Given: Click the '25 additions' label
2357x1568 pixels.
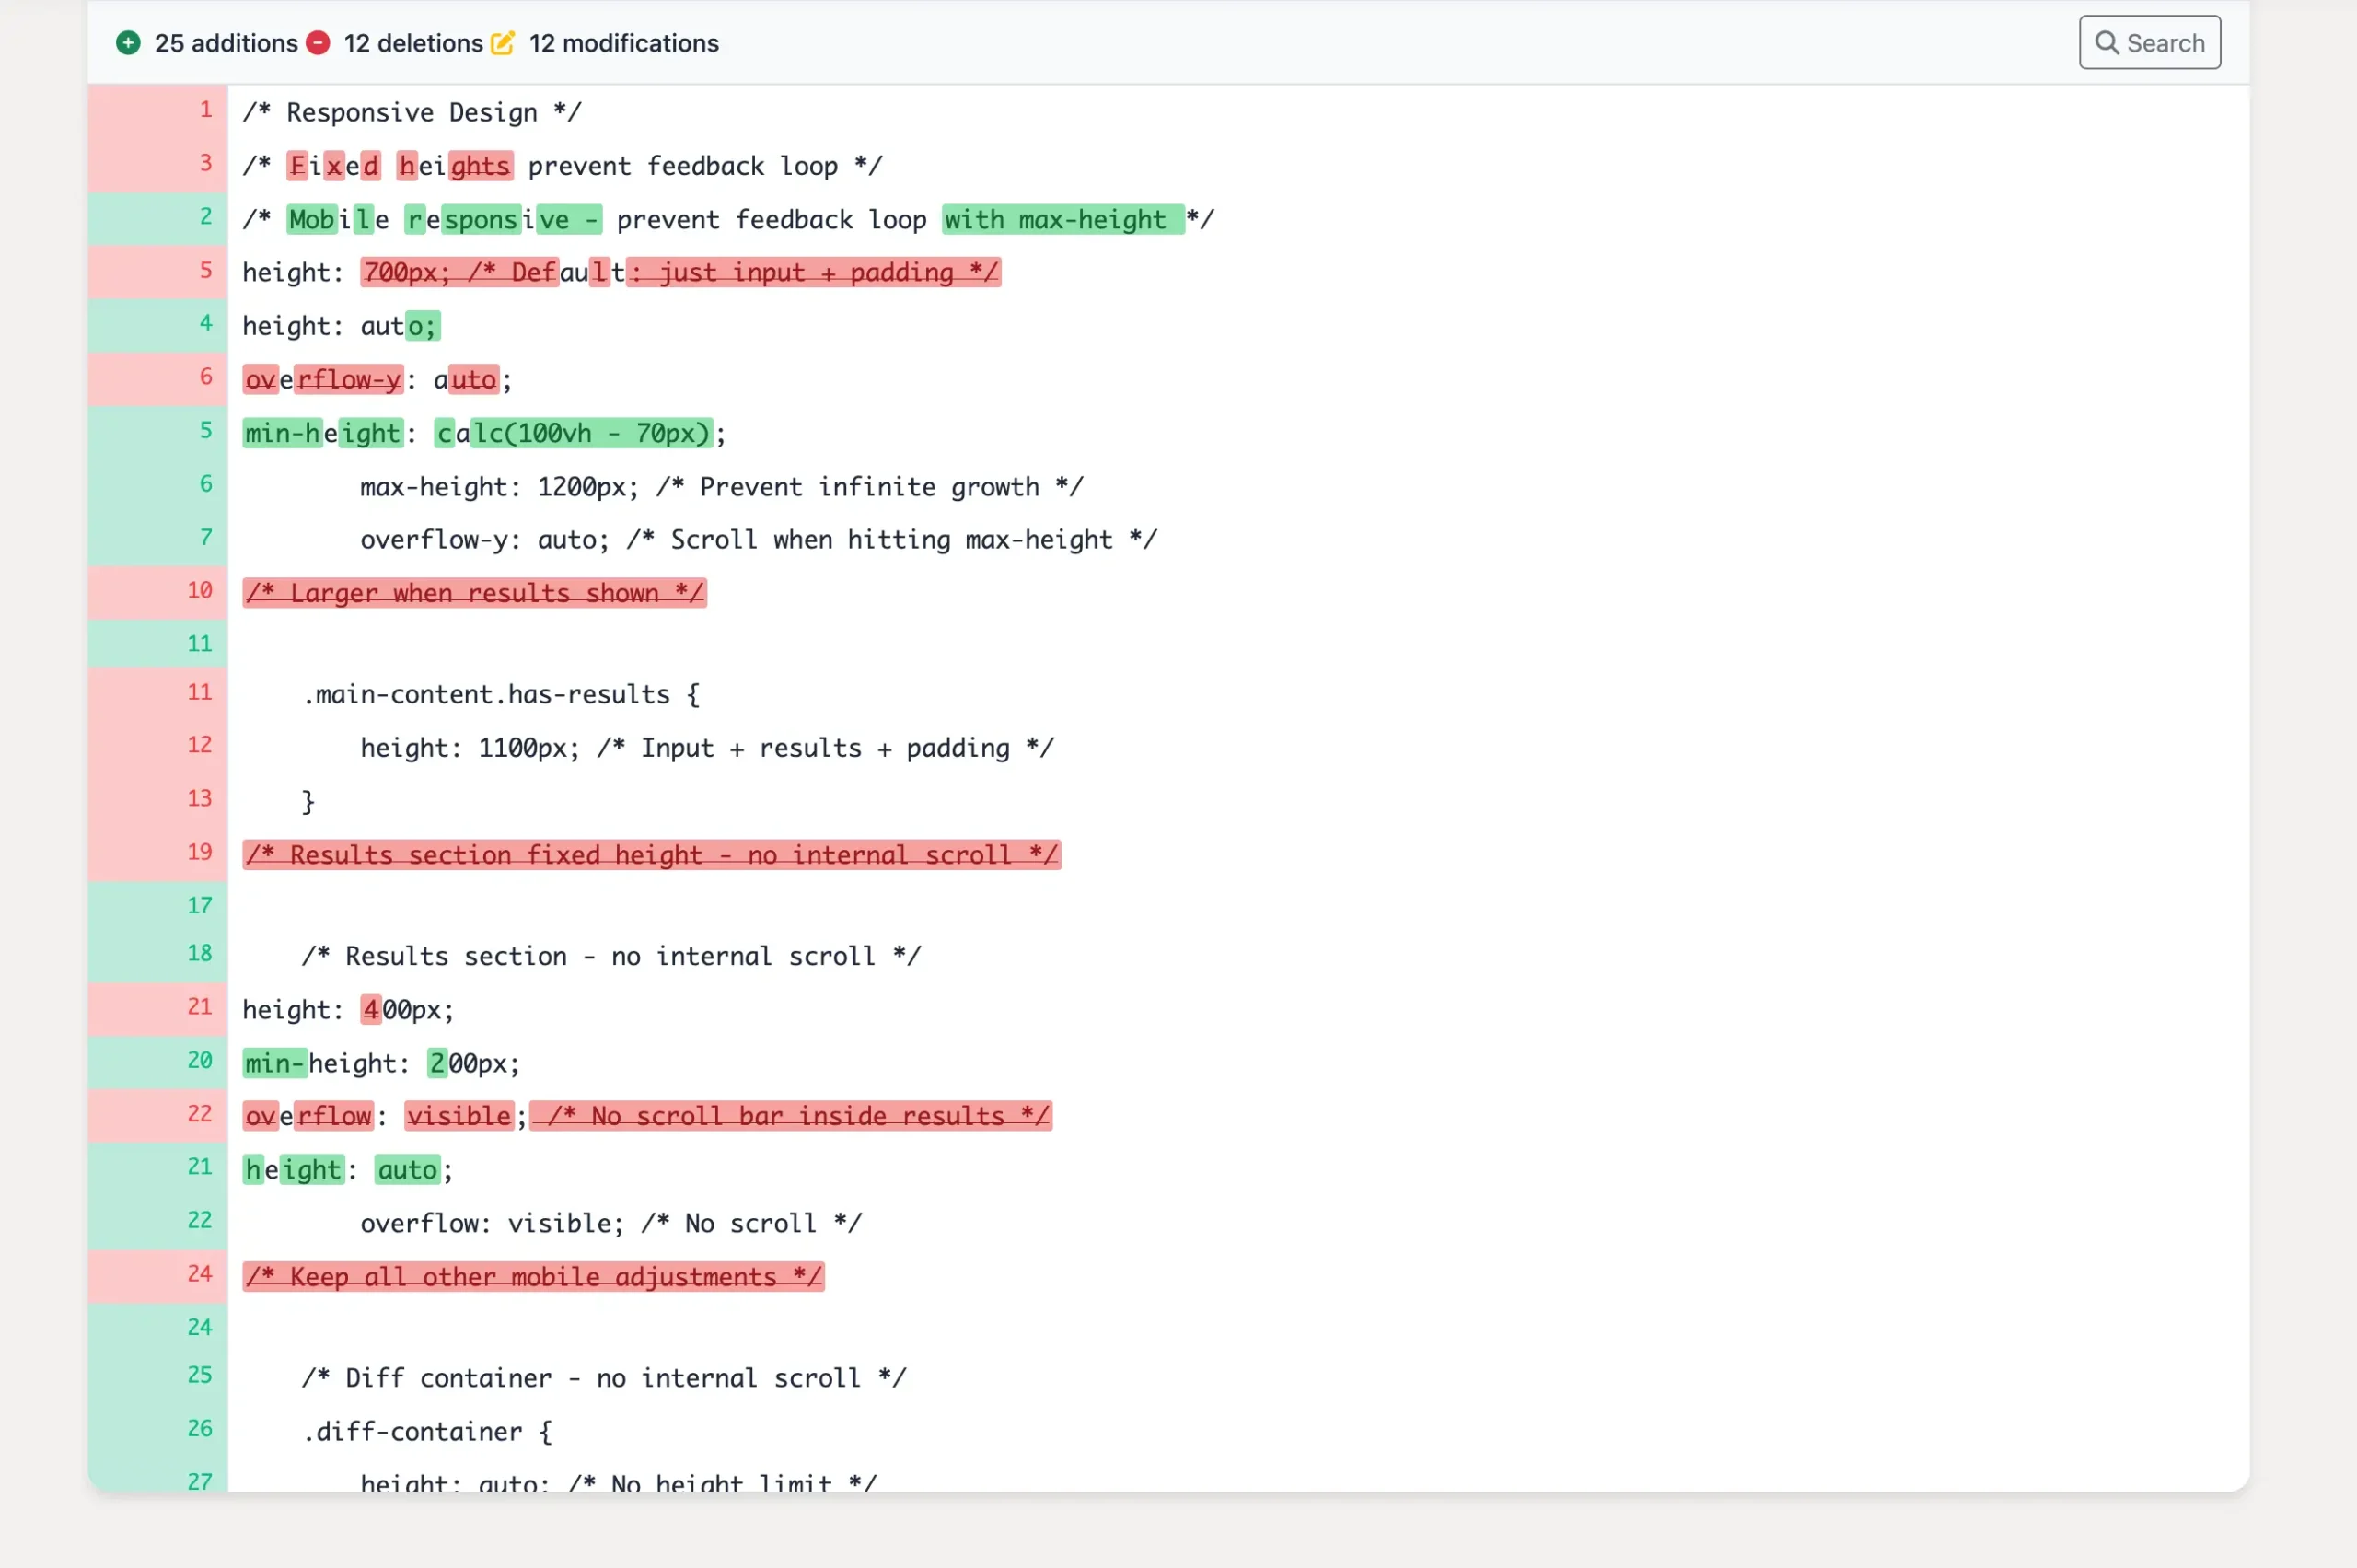Looking at the screenshot, I should [226, 43].
